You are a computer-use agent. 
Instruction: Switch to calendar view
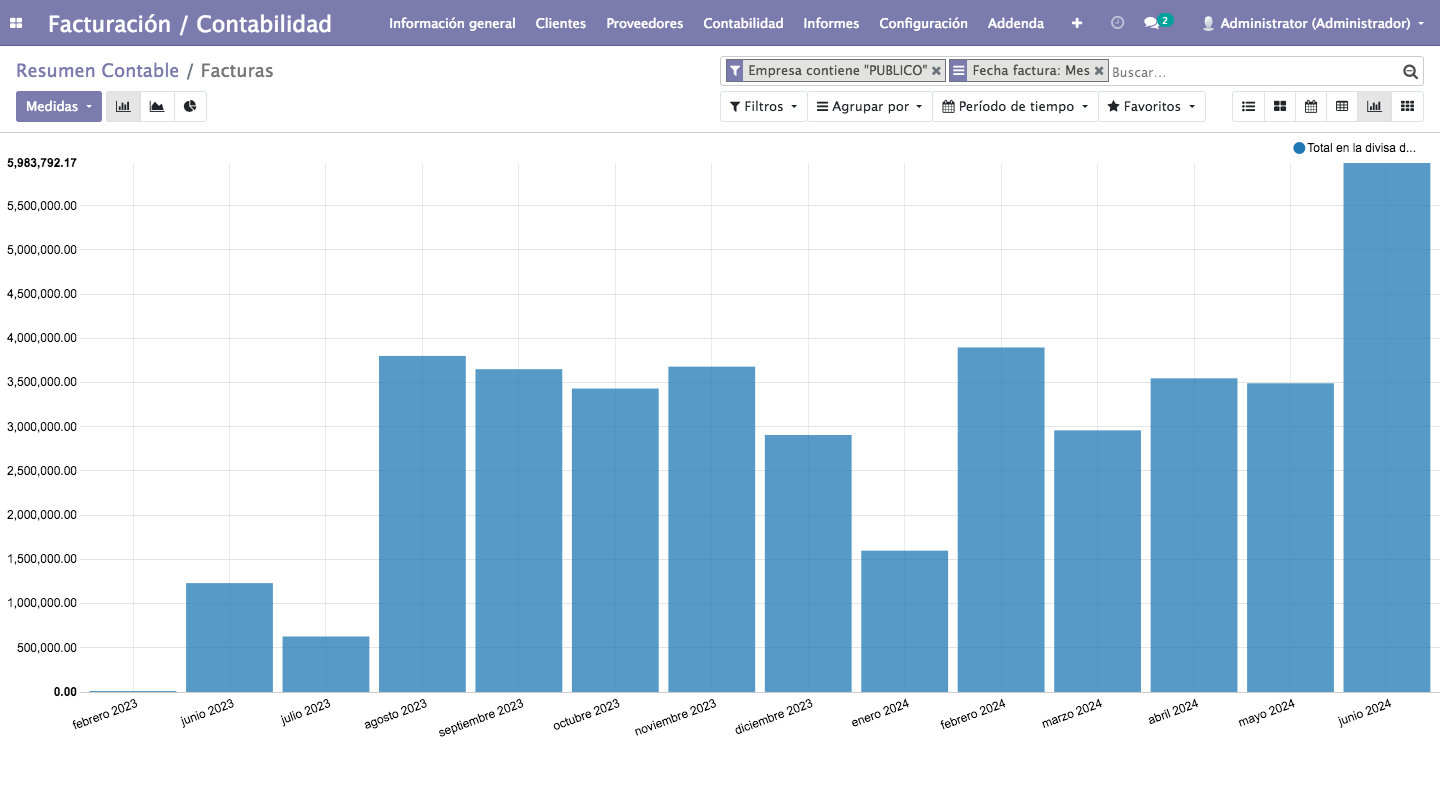coord(1311,106)
